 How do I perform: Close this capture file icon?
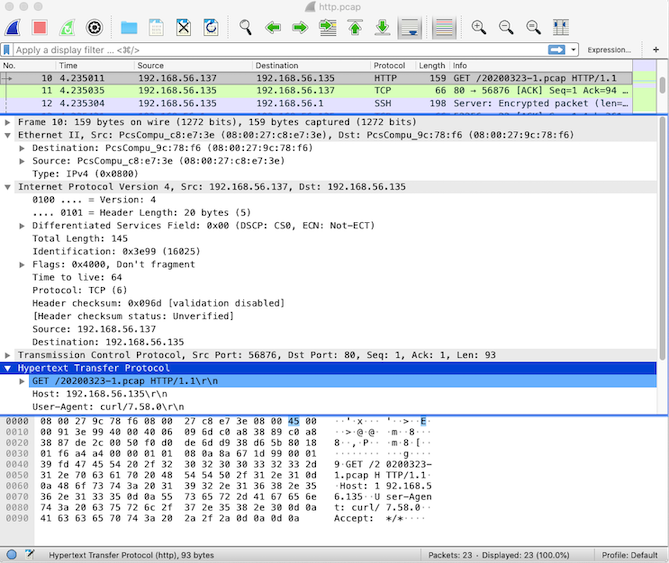pyautogui.click(x=183, y=28)
